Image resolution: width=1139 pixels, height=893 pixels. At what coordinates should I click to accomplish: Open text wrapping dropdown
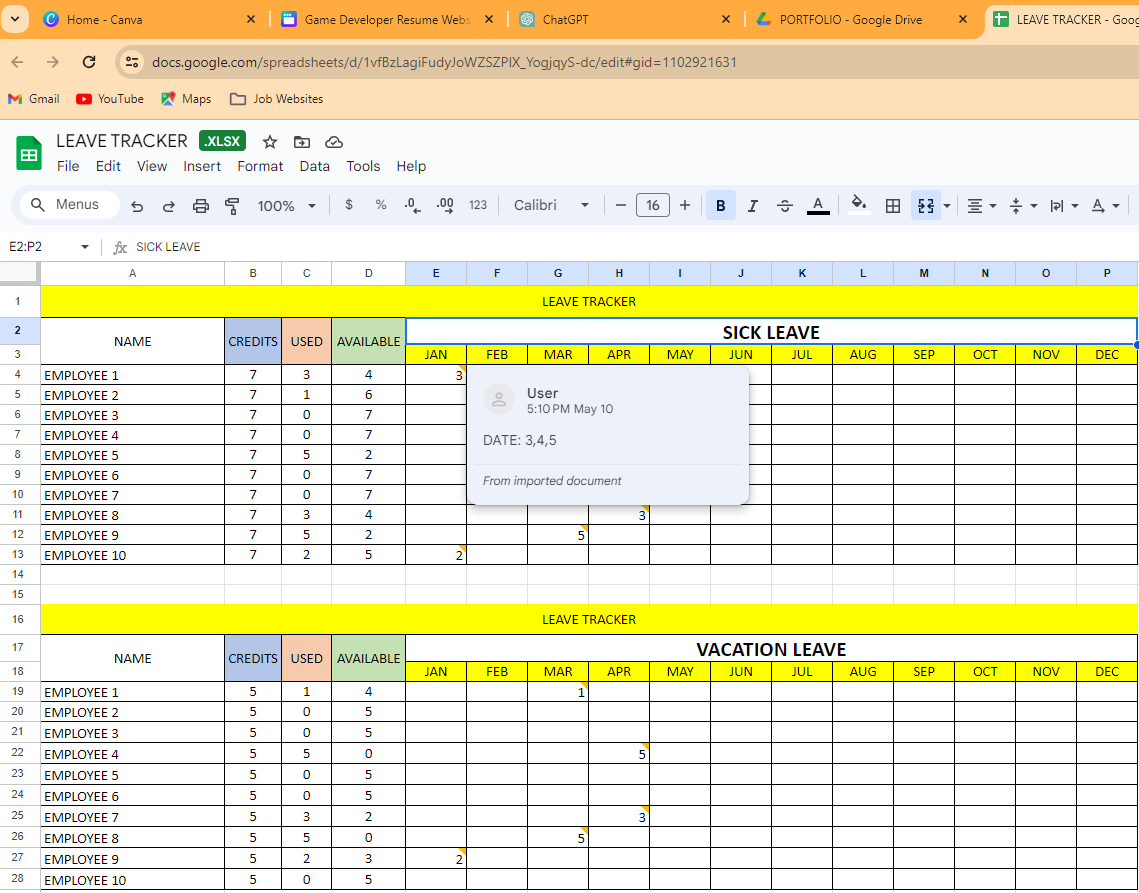pyautogui.click(x=1064, y=206)
